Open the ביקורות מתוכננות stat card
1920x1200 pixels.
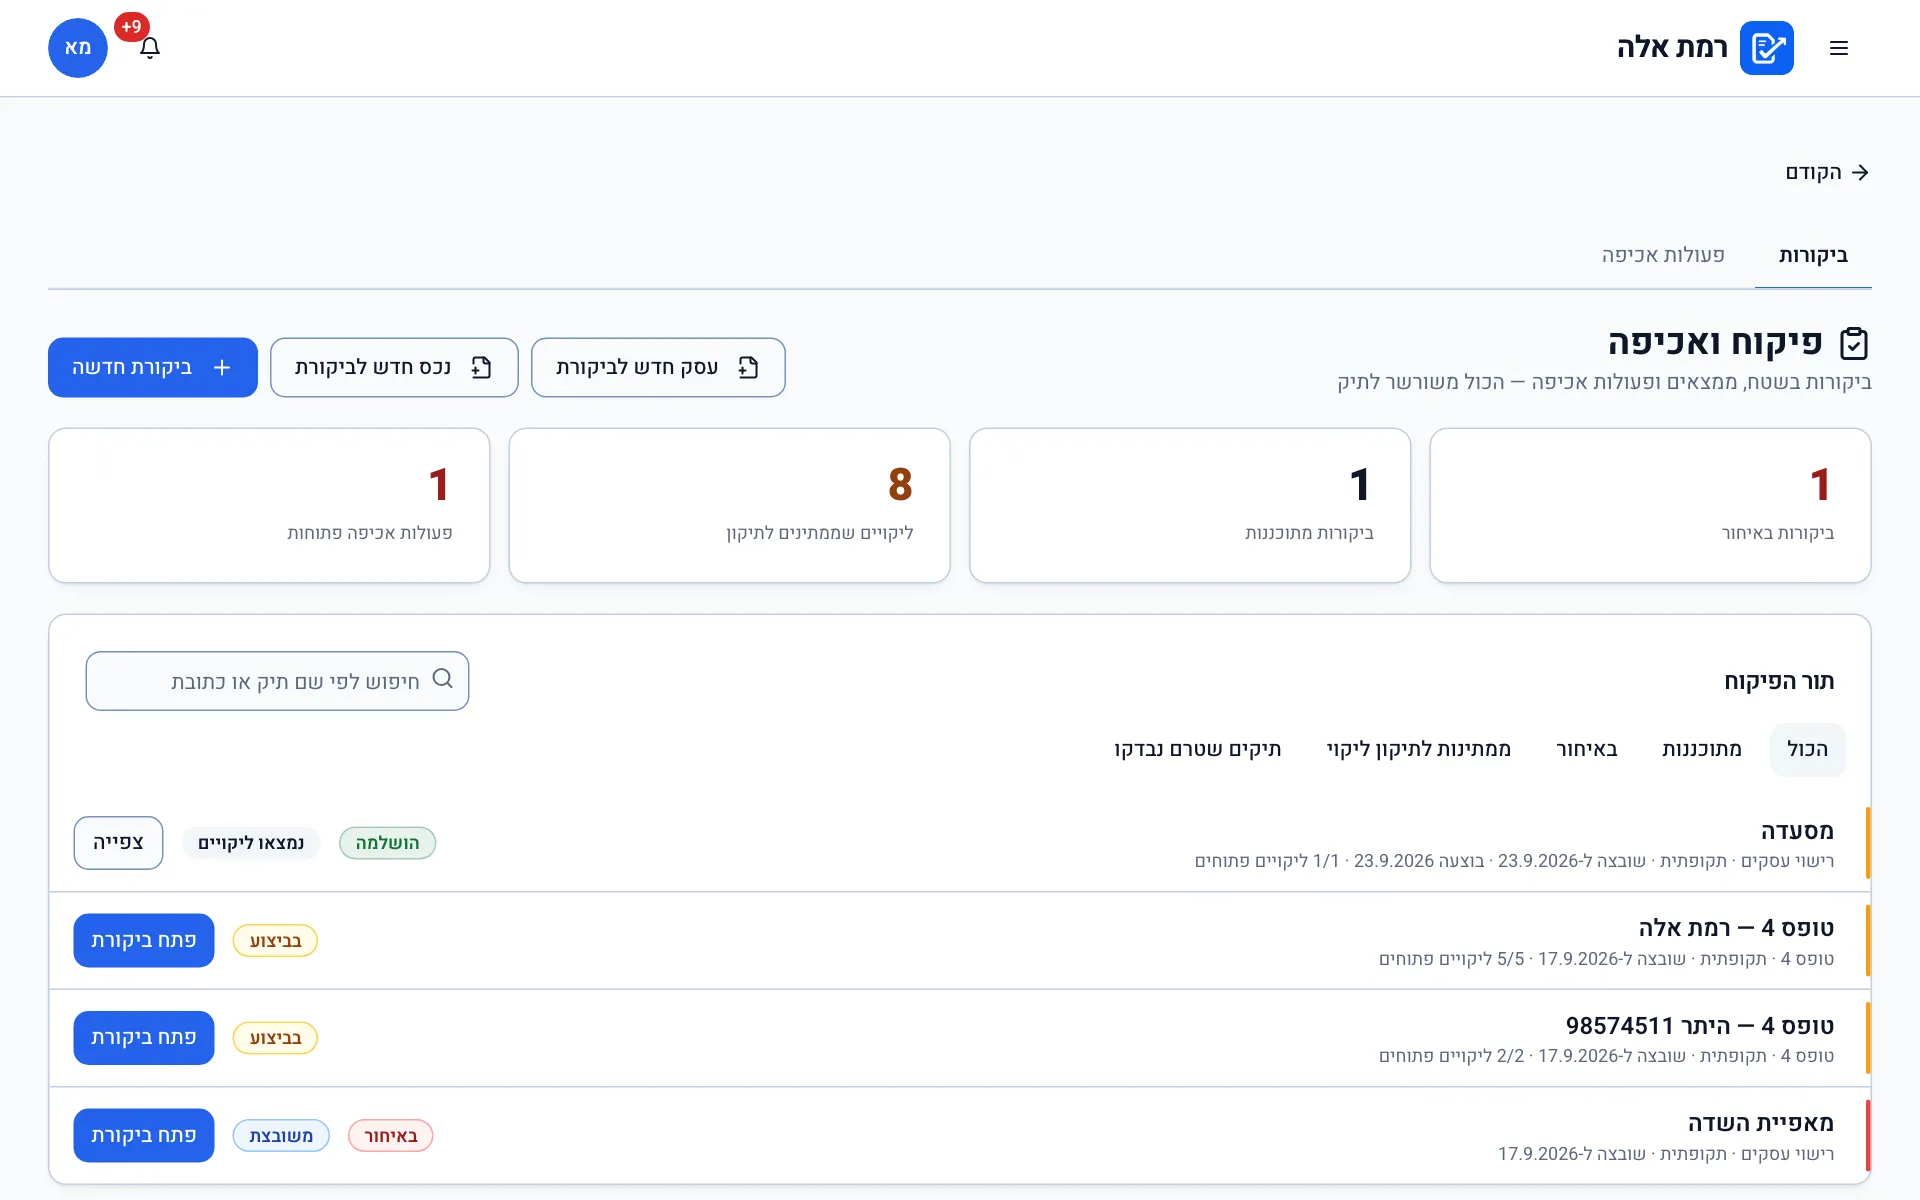1190,505
